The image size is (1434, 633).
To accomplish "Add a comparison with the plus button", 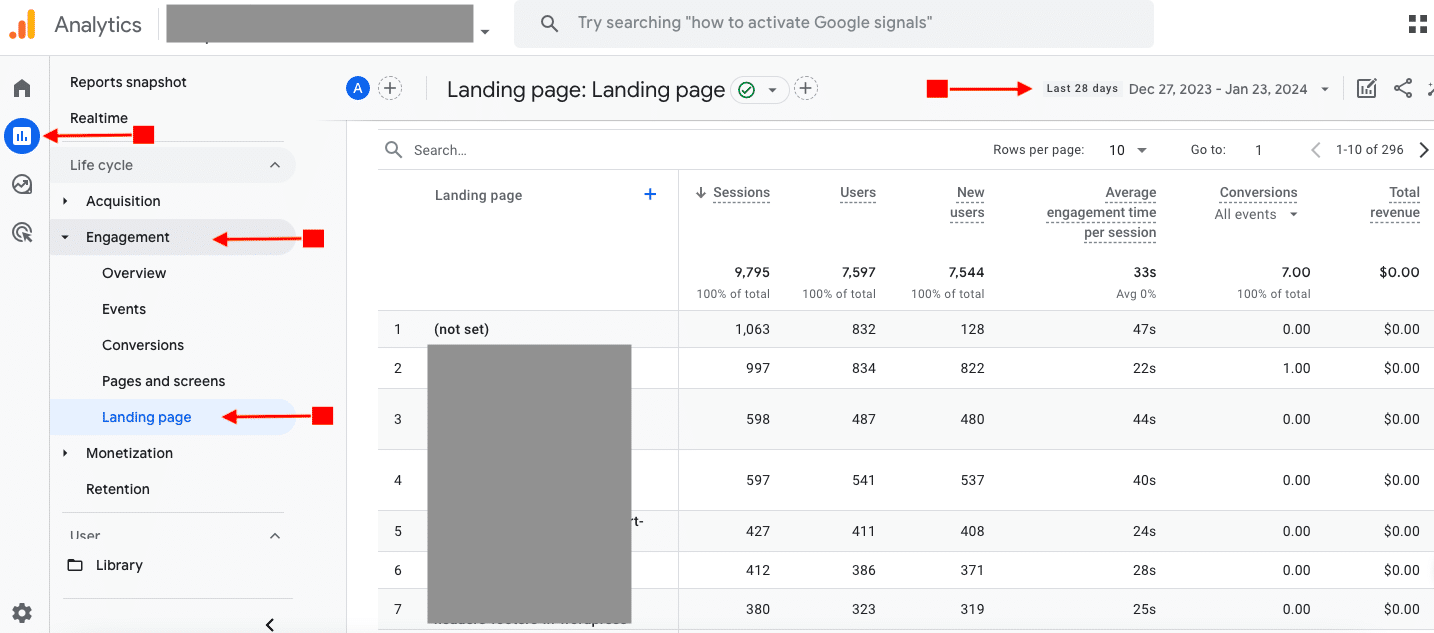I will (390, 88).
